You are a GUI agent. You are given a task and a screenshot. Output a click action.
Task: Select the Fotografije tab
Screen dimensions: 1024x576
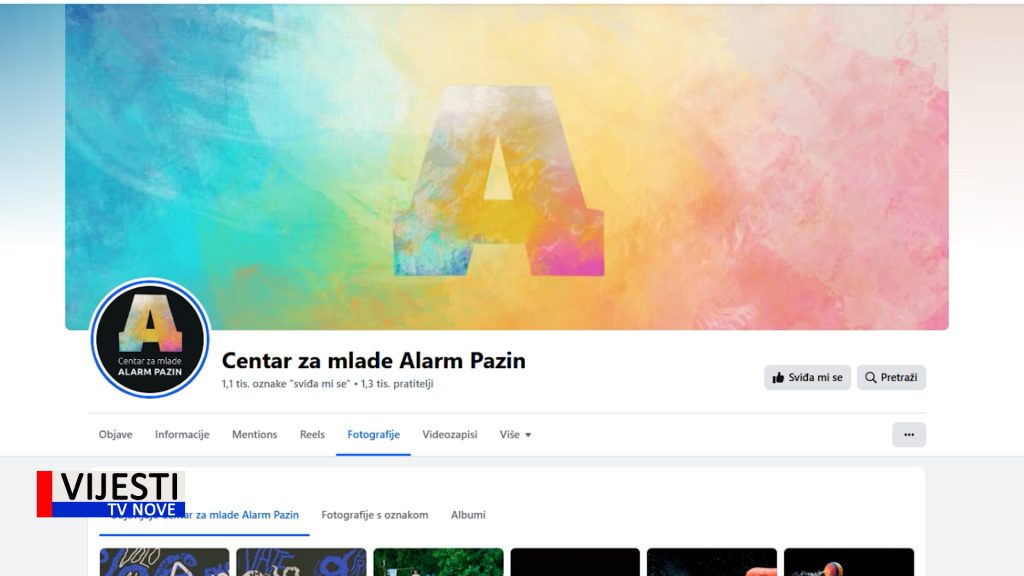(374, 434)
